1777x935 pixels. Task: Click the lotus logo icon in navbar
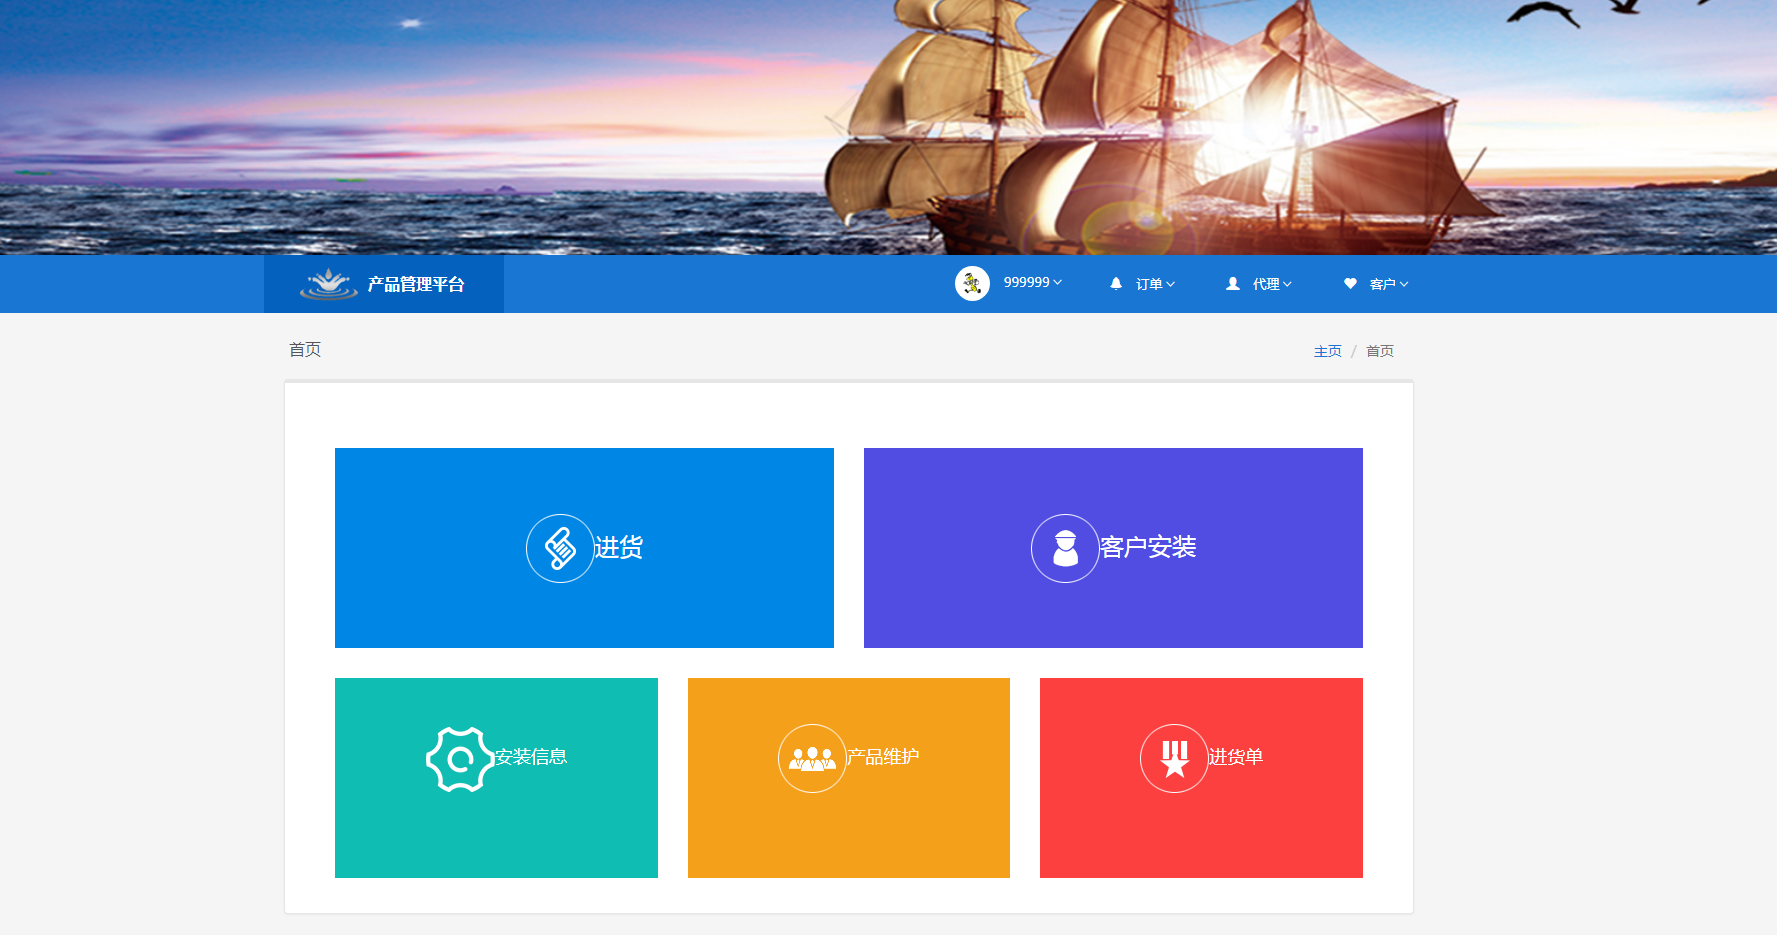(x=328, y=284)
